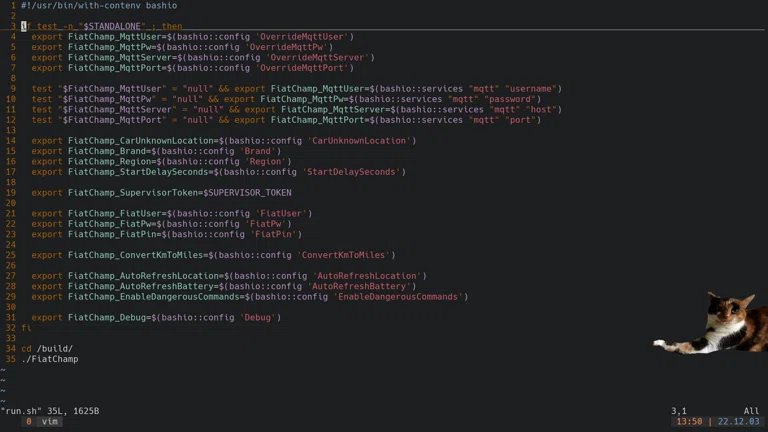The width and height of the screenshot is (768, 432).
Task: Click the "password" string on line 10
Action: coord(510,99)
